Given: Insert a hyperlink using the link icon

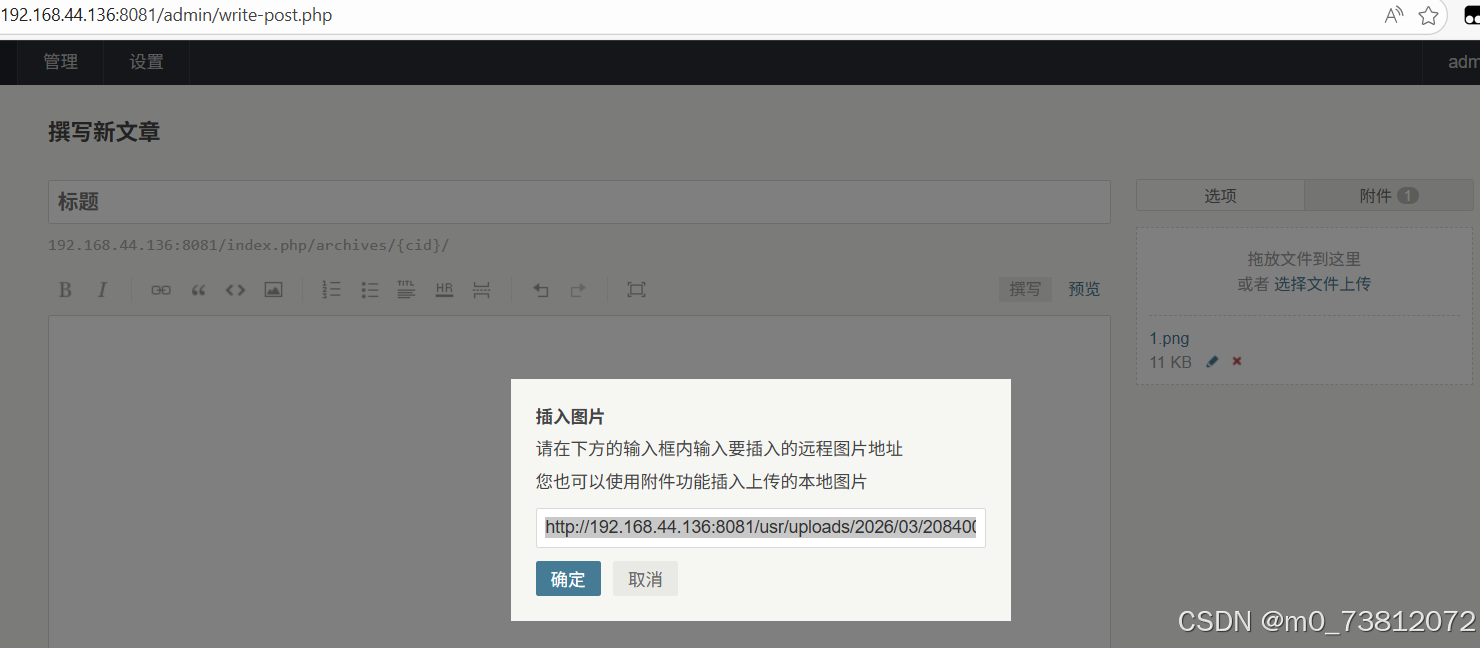Looking at the screenshot, I should click(x=161, y=290).
